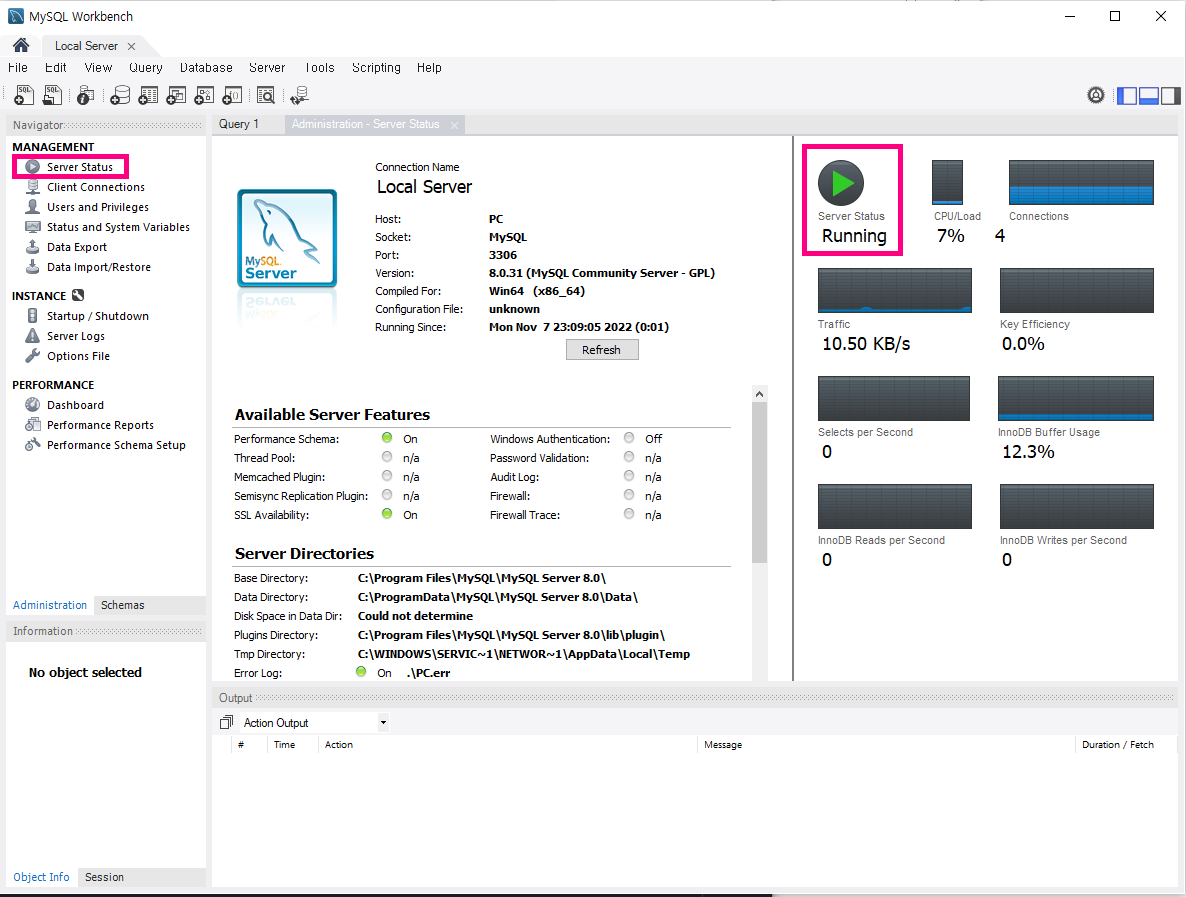Open the Query menu
The height and width of the screenshot is (897, 1186).
(146, 67)
